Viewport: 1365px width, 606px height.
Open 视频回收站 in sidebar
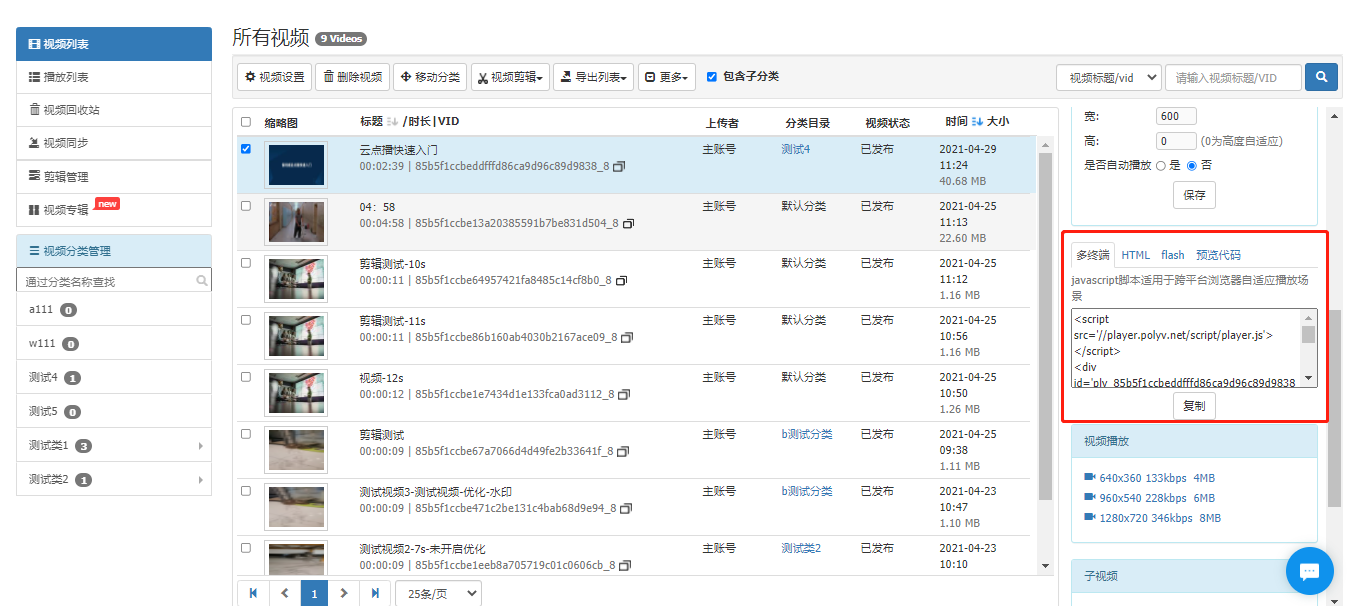(x=114, y=110)
